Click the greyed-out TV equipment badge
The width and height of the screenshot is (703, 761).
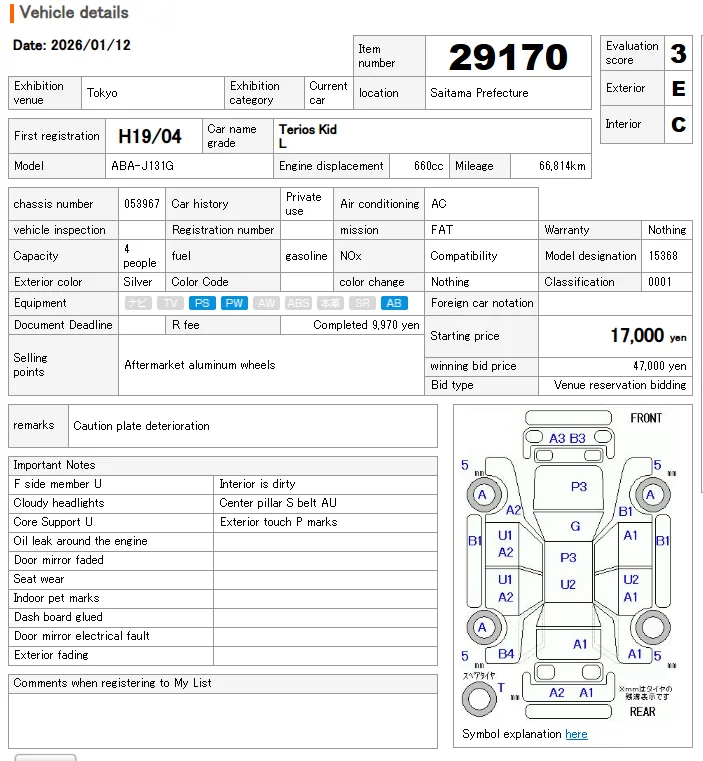170,303
